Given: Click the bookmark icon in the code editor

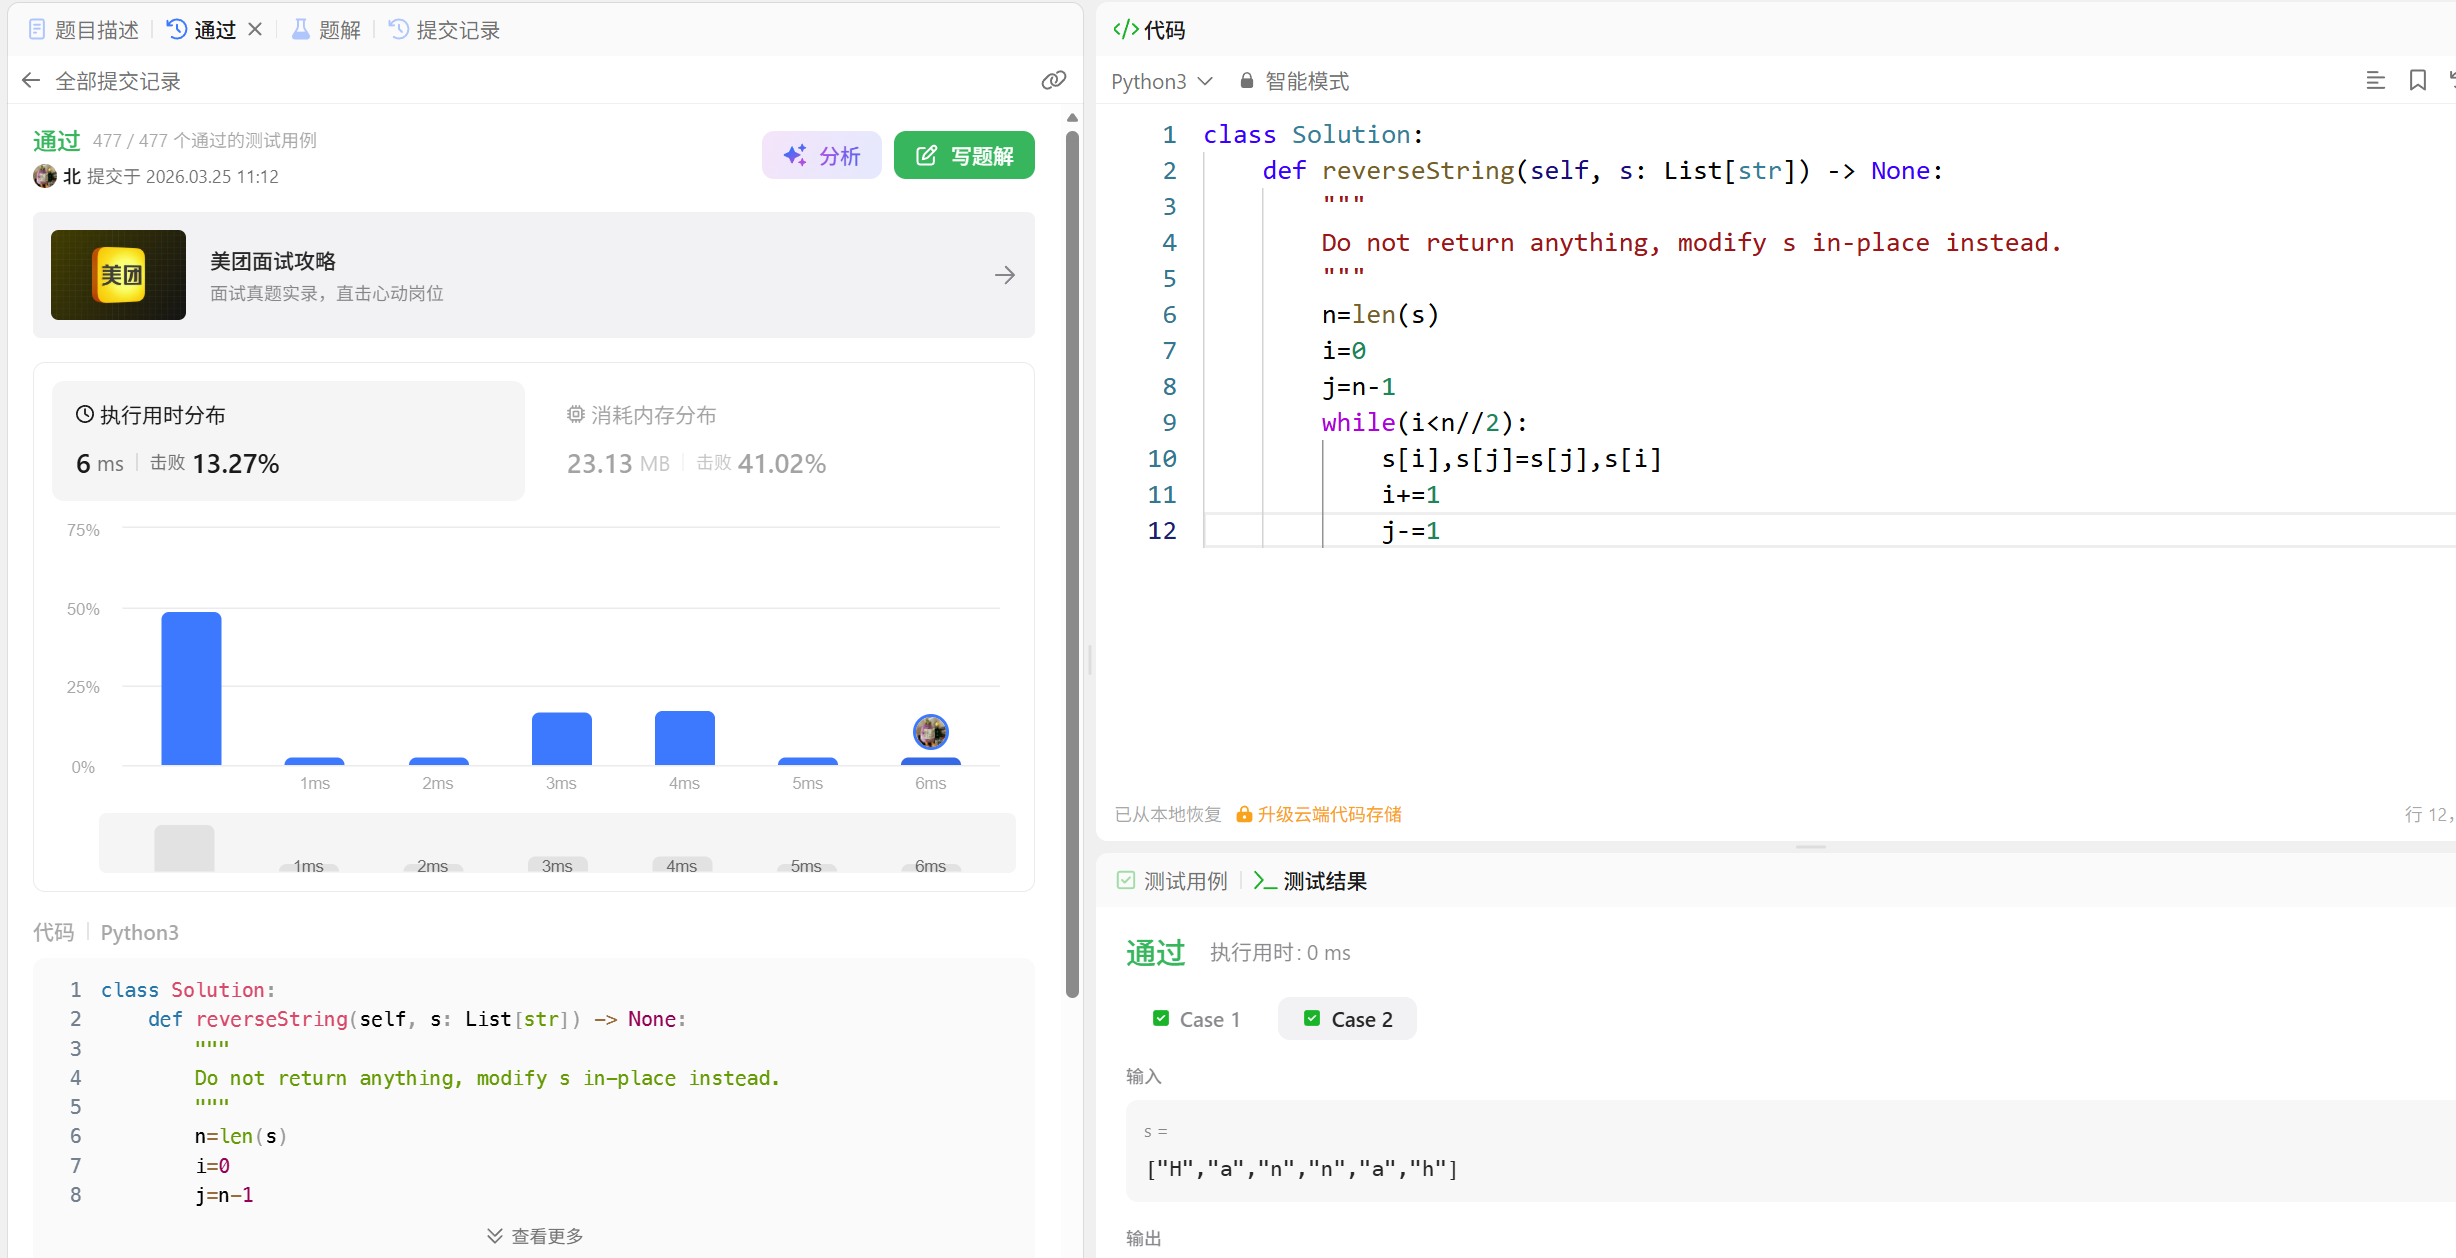Looking at the screenshot, I should pos(2417,81).
